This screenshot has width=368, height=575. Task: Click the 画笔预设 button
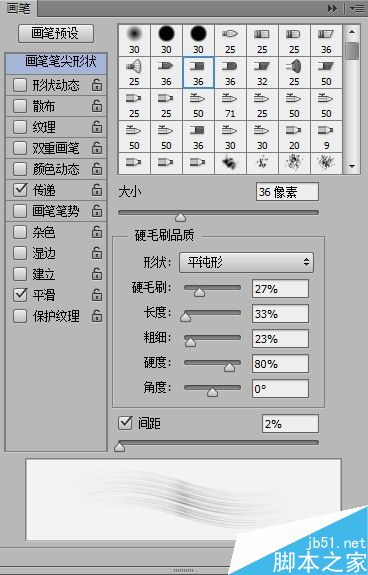56,34
